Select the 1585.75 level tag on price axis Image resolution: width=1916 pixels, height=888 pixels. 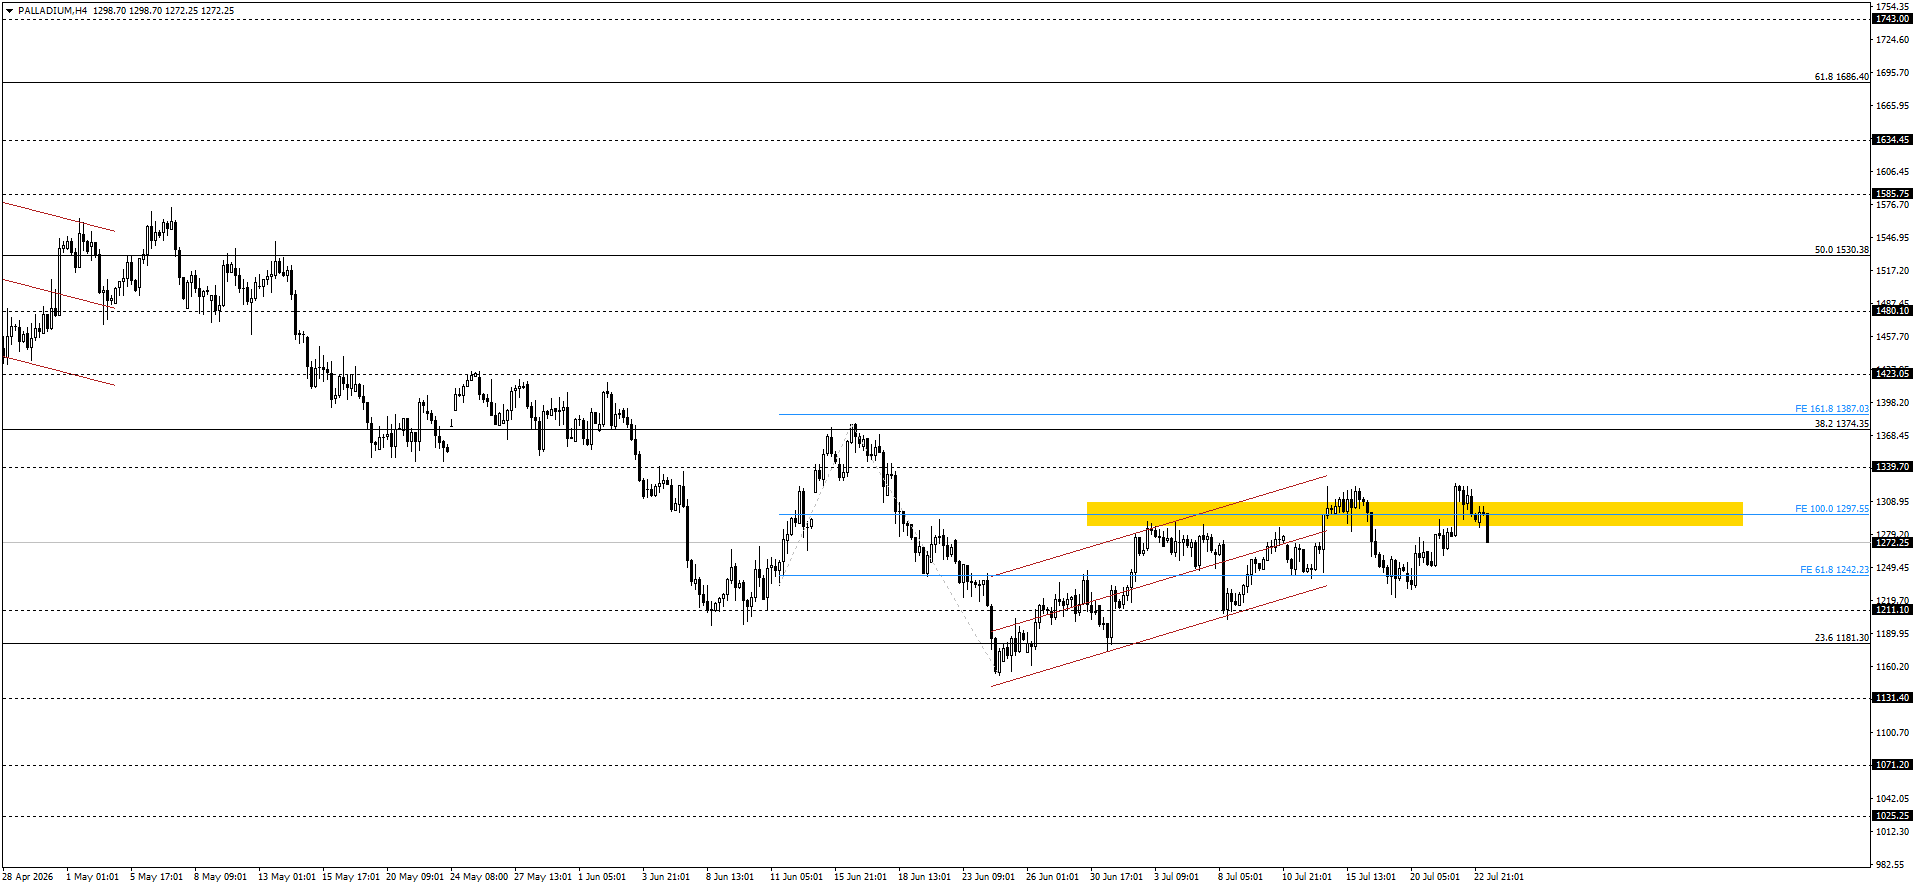(1892, 194)
